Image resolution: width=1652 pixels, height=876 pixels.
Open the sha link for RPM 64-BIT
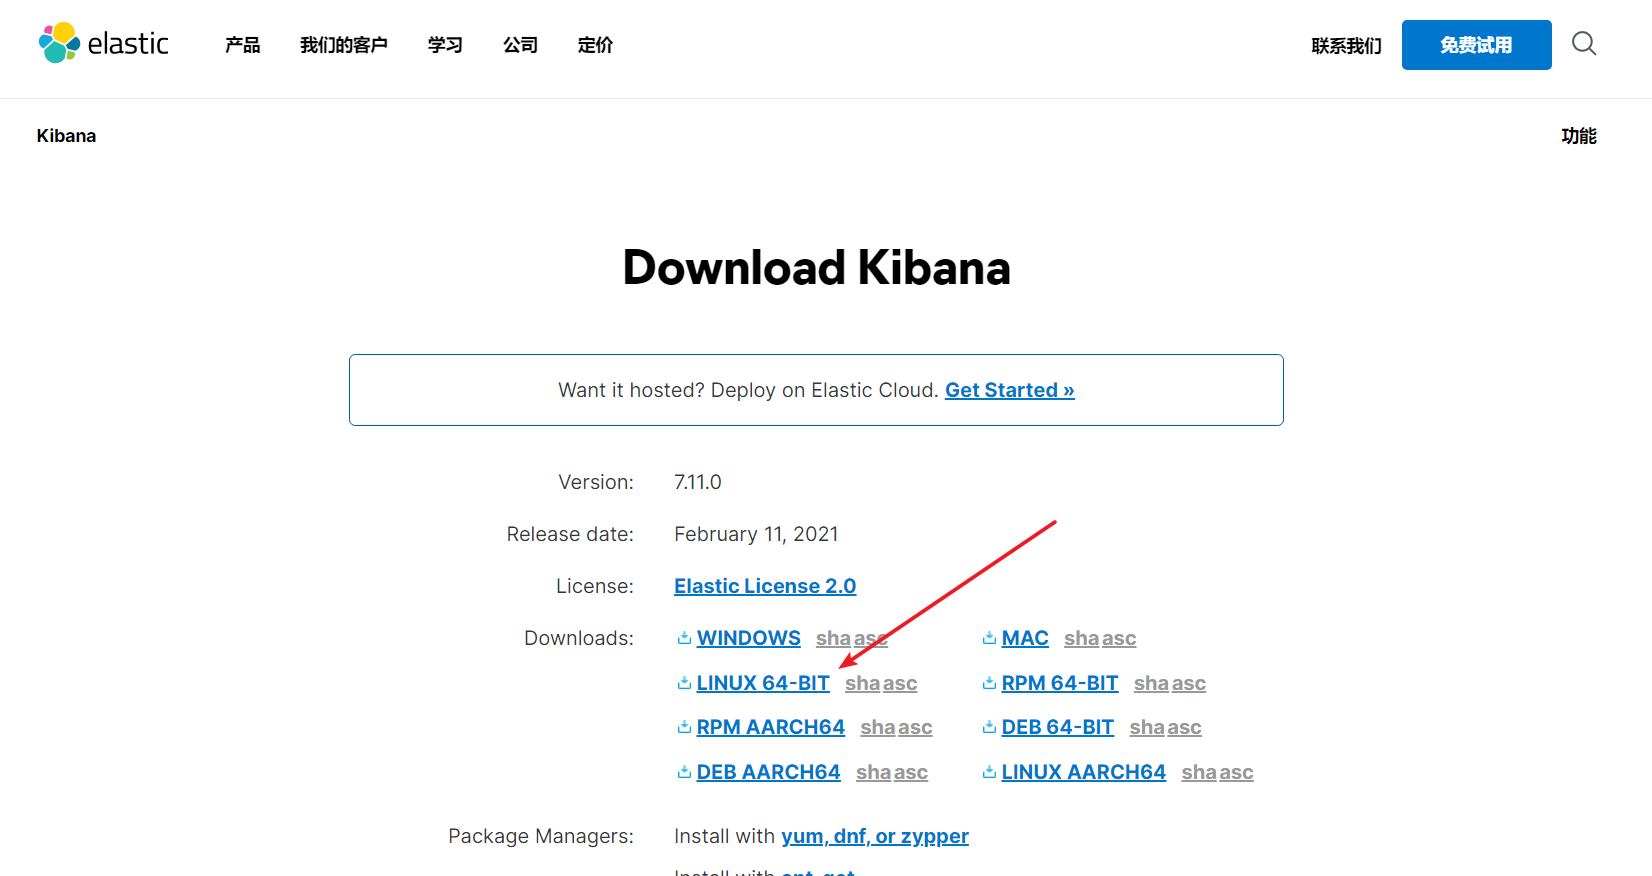pos(1151,683)
